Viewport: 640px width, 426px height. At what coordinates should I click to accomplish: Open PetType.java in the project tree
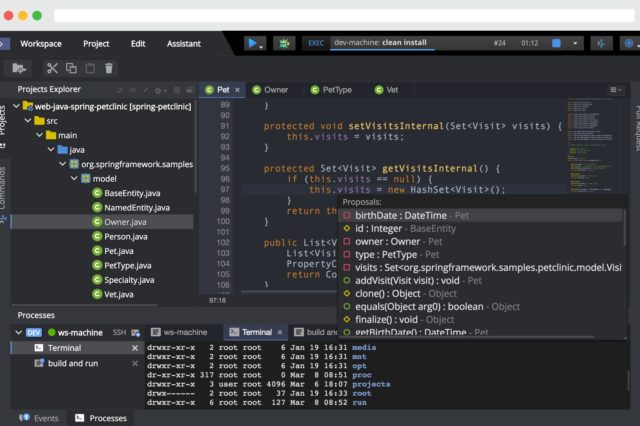[x=127, y=266]
